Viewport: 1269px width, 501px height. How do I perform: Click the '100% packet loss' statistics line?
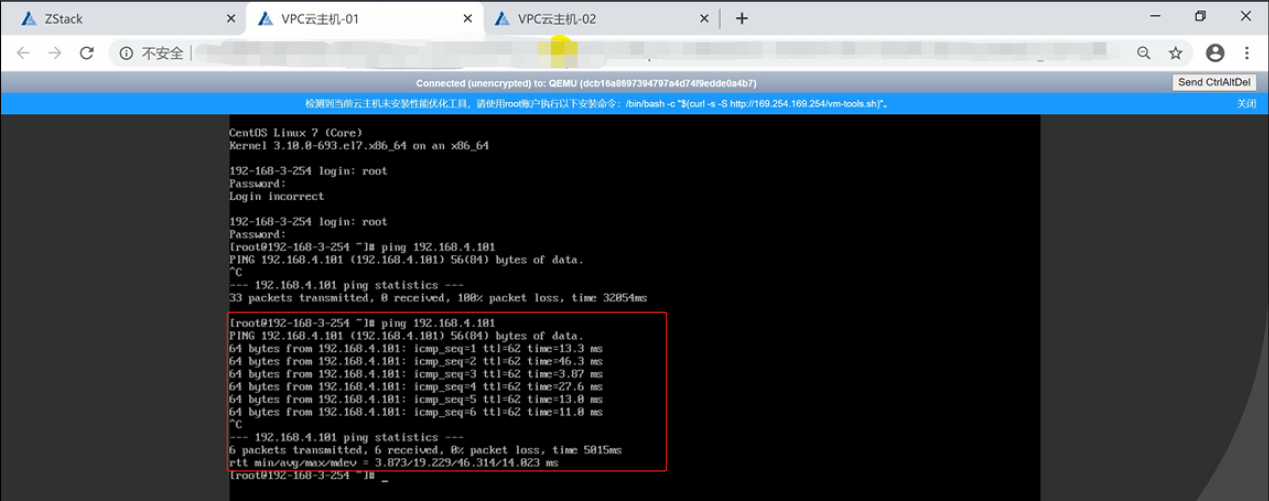(437, 298)
